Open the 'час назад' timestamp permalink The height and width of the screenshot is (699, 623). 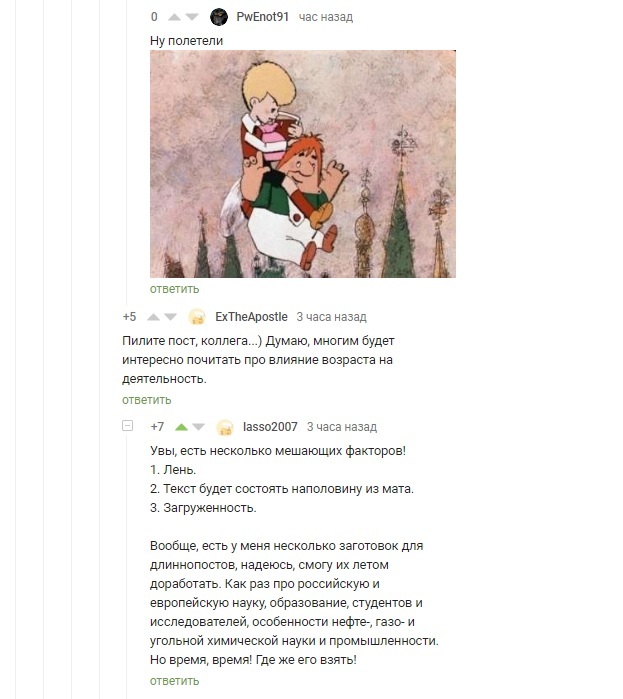click(x=326, y=17)
